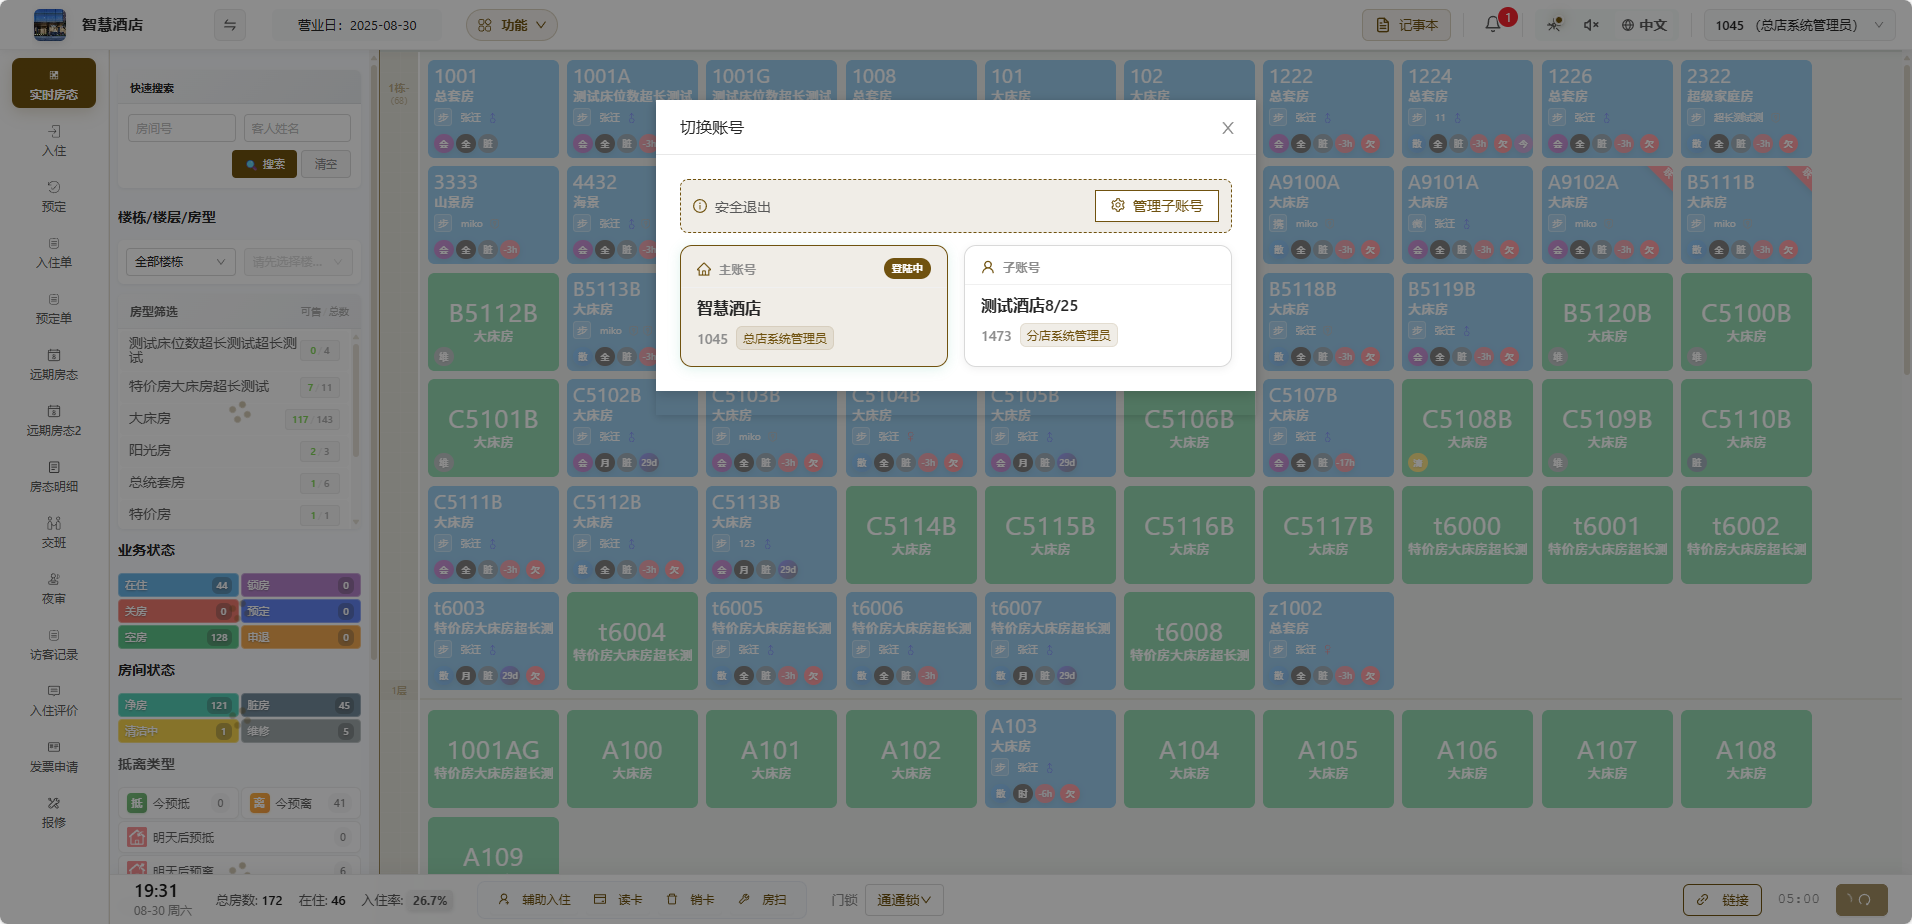Click the muted speaker icon

tap(1591, 25)
